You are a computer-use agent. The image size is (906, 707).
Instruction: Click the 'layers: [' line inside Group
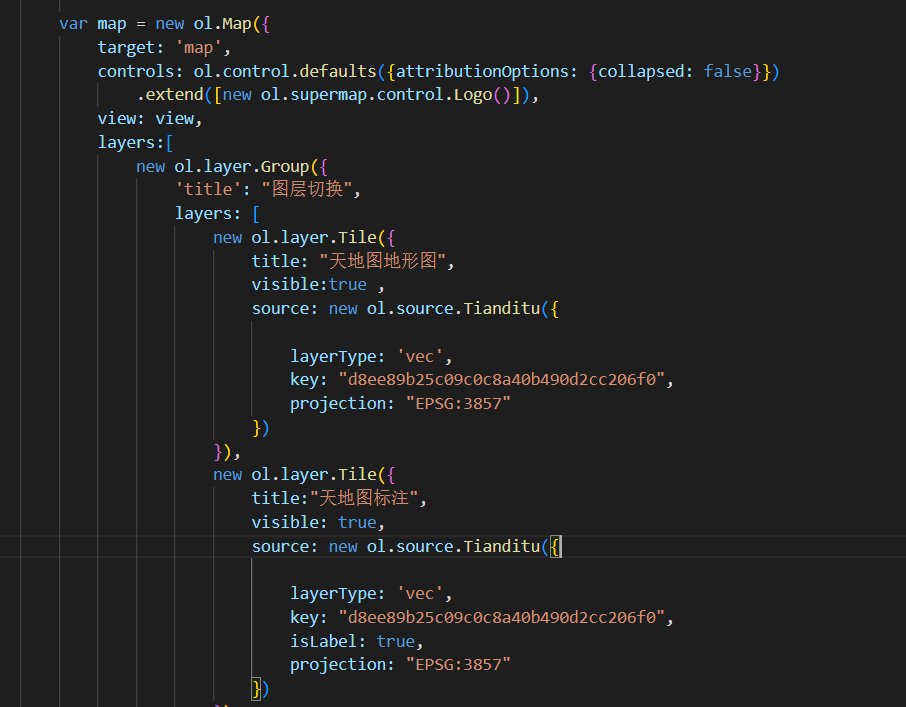[217, 214]
